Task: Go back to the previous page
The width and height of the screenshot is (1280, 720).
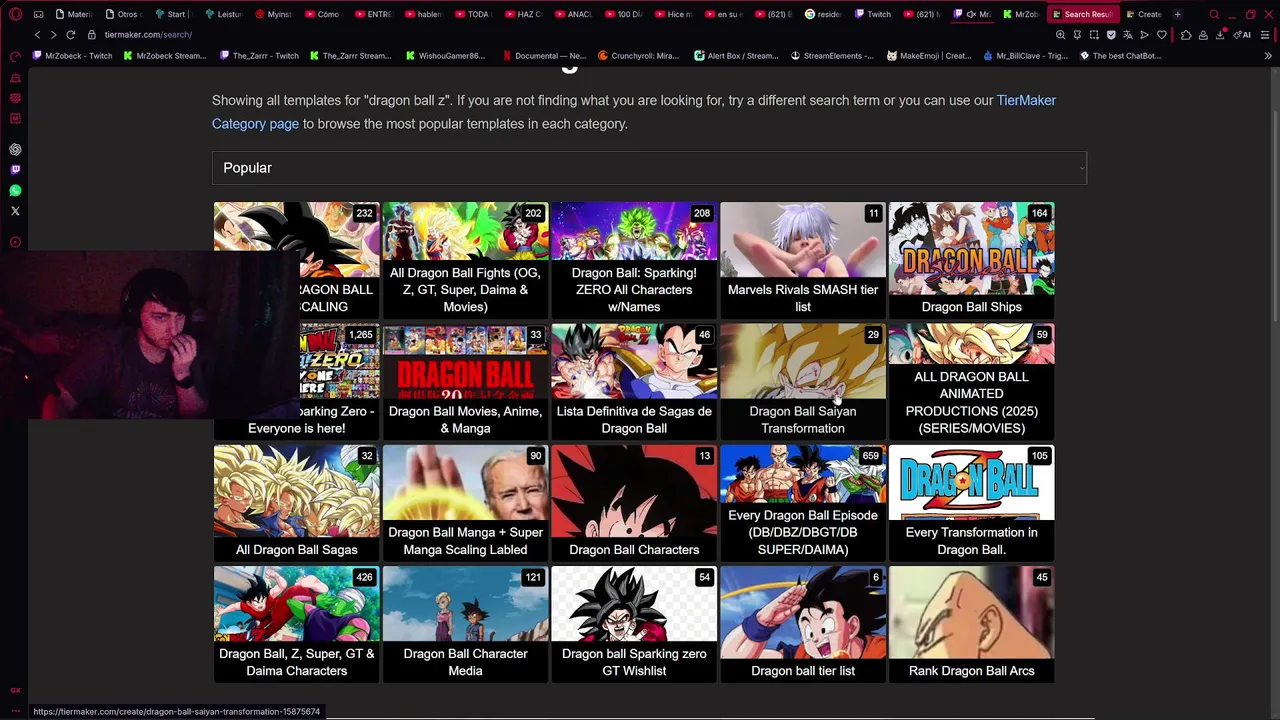Action: 38,35
